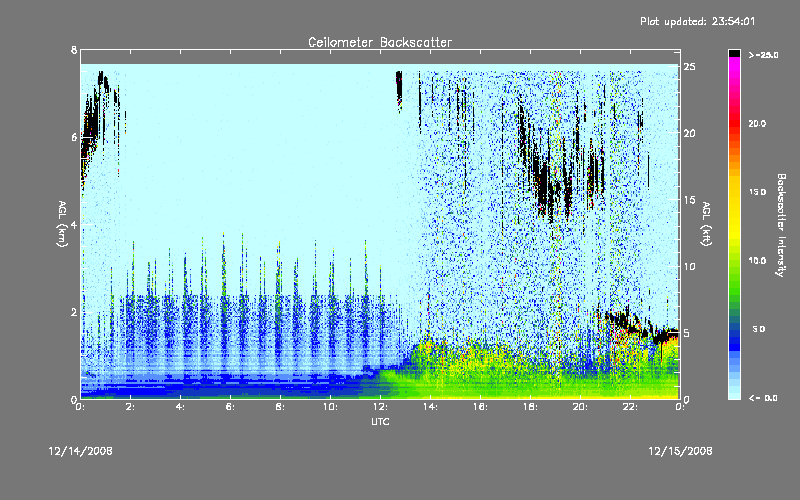This screenshot has width=800, height=500.
Task: Click the '>=25.0' colorbar label
Action: click(x=763, y=55)
